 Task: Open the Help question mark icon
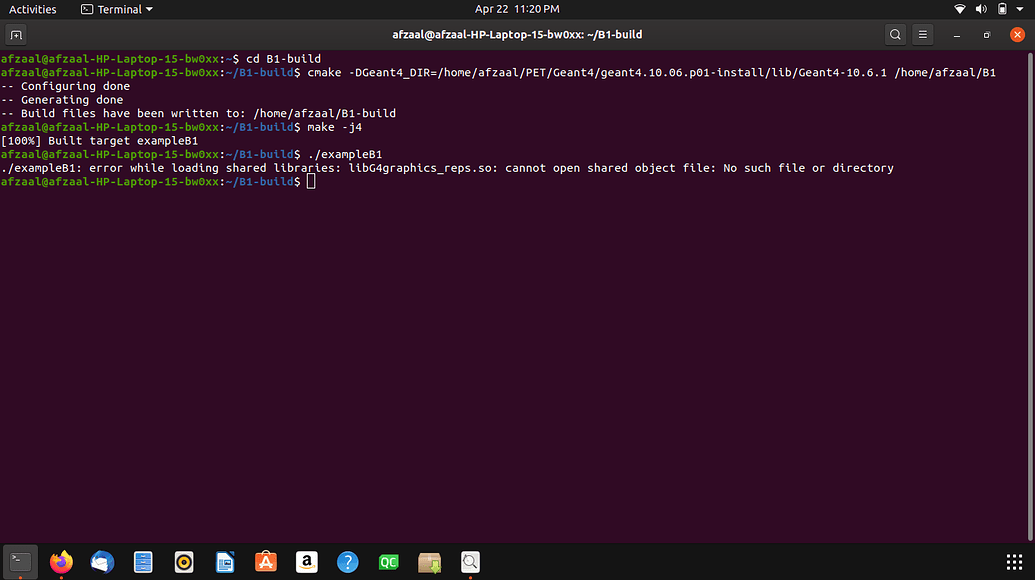tap(347, 562)
